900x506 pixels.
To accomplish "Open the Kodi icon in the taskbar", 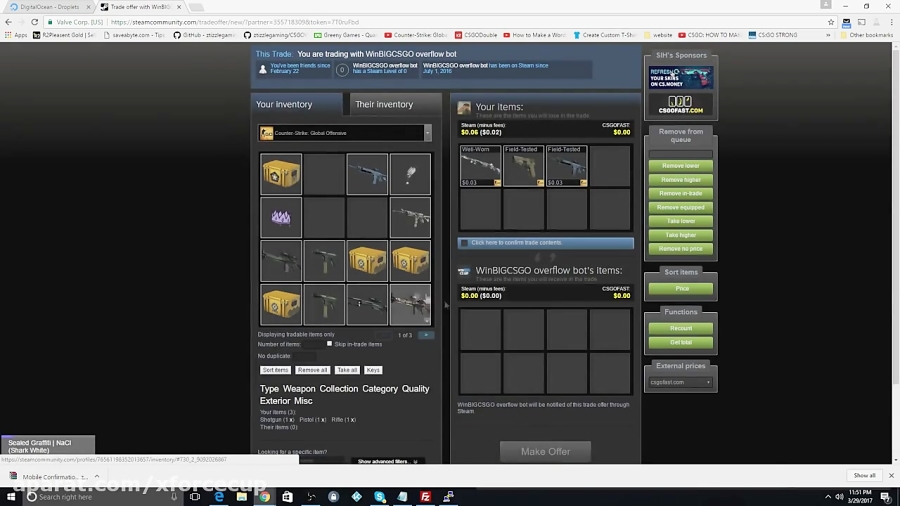I will [x=356, y=496].
